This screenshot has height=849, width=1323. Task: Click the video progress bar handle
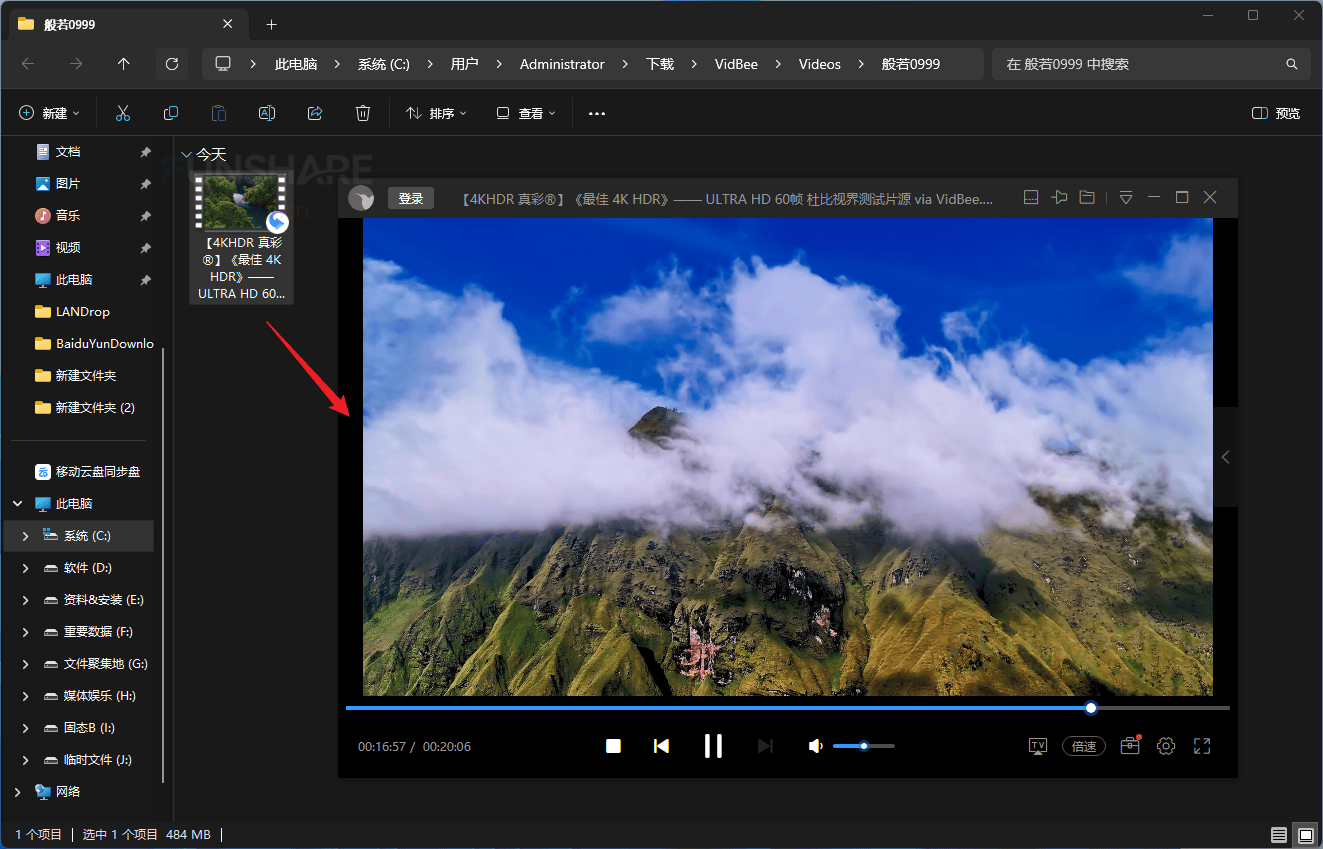[1091, 708]
